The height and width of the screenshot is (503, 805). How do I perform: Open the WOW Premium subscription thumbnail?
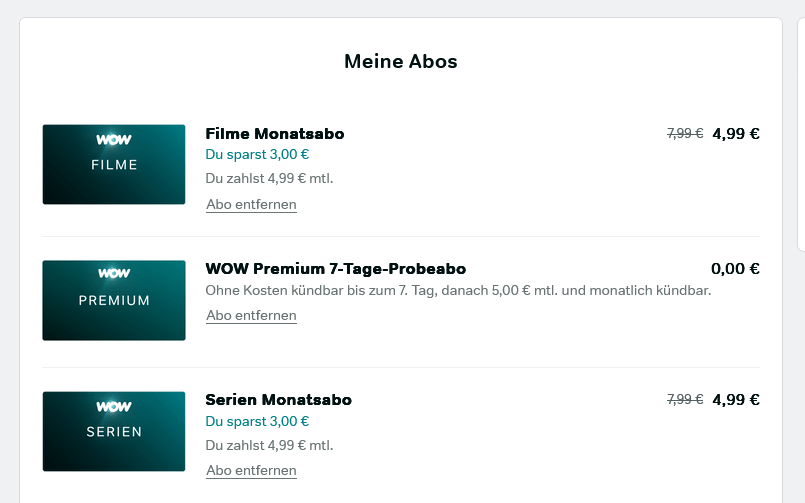(x=114, y=300)
